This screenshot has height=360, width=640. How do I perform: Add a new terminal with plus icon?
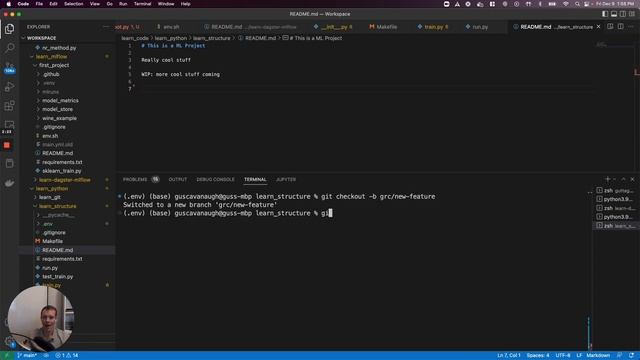(607, 179)
